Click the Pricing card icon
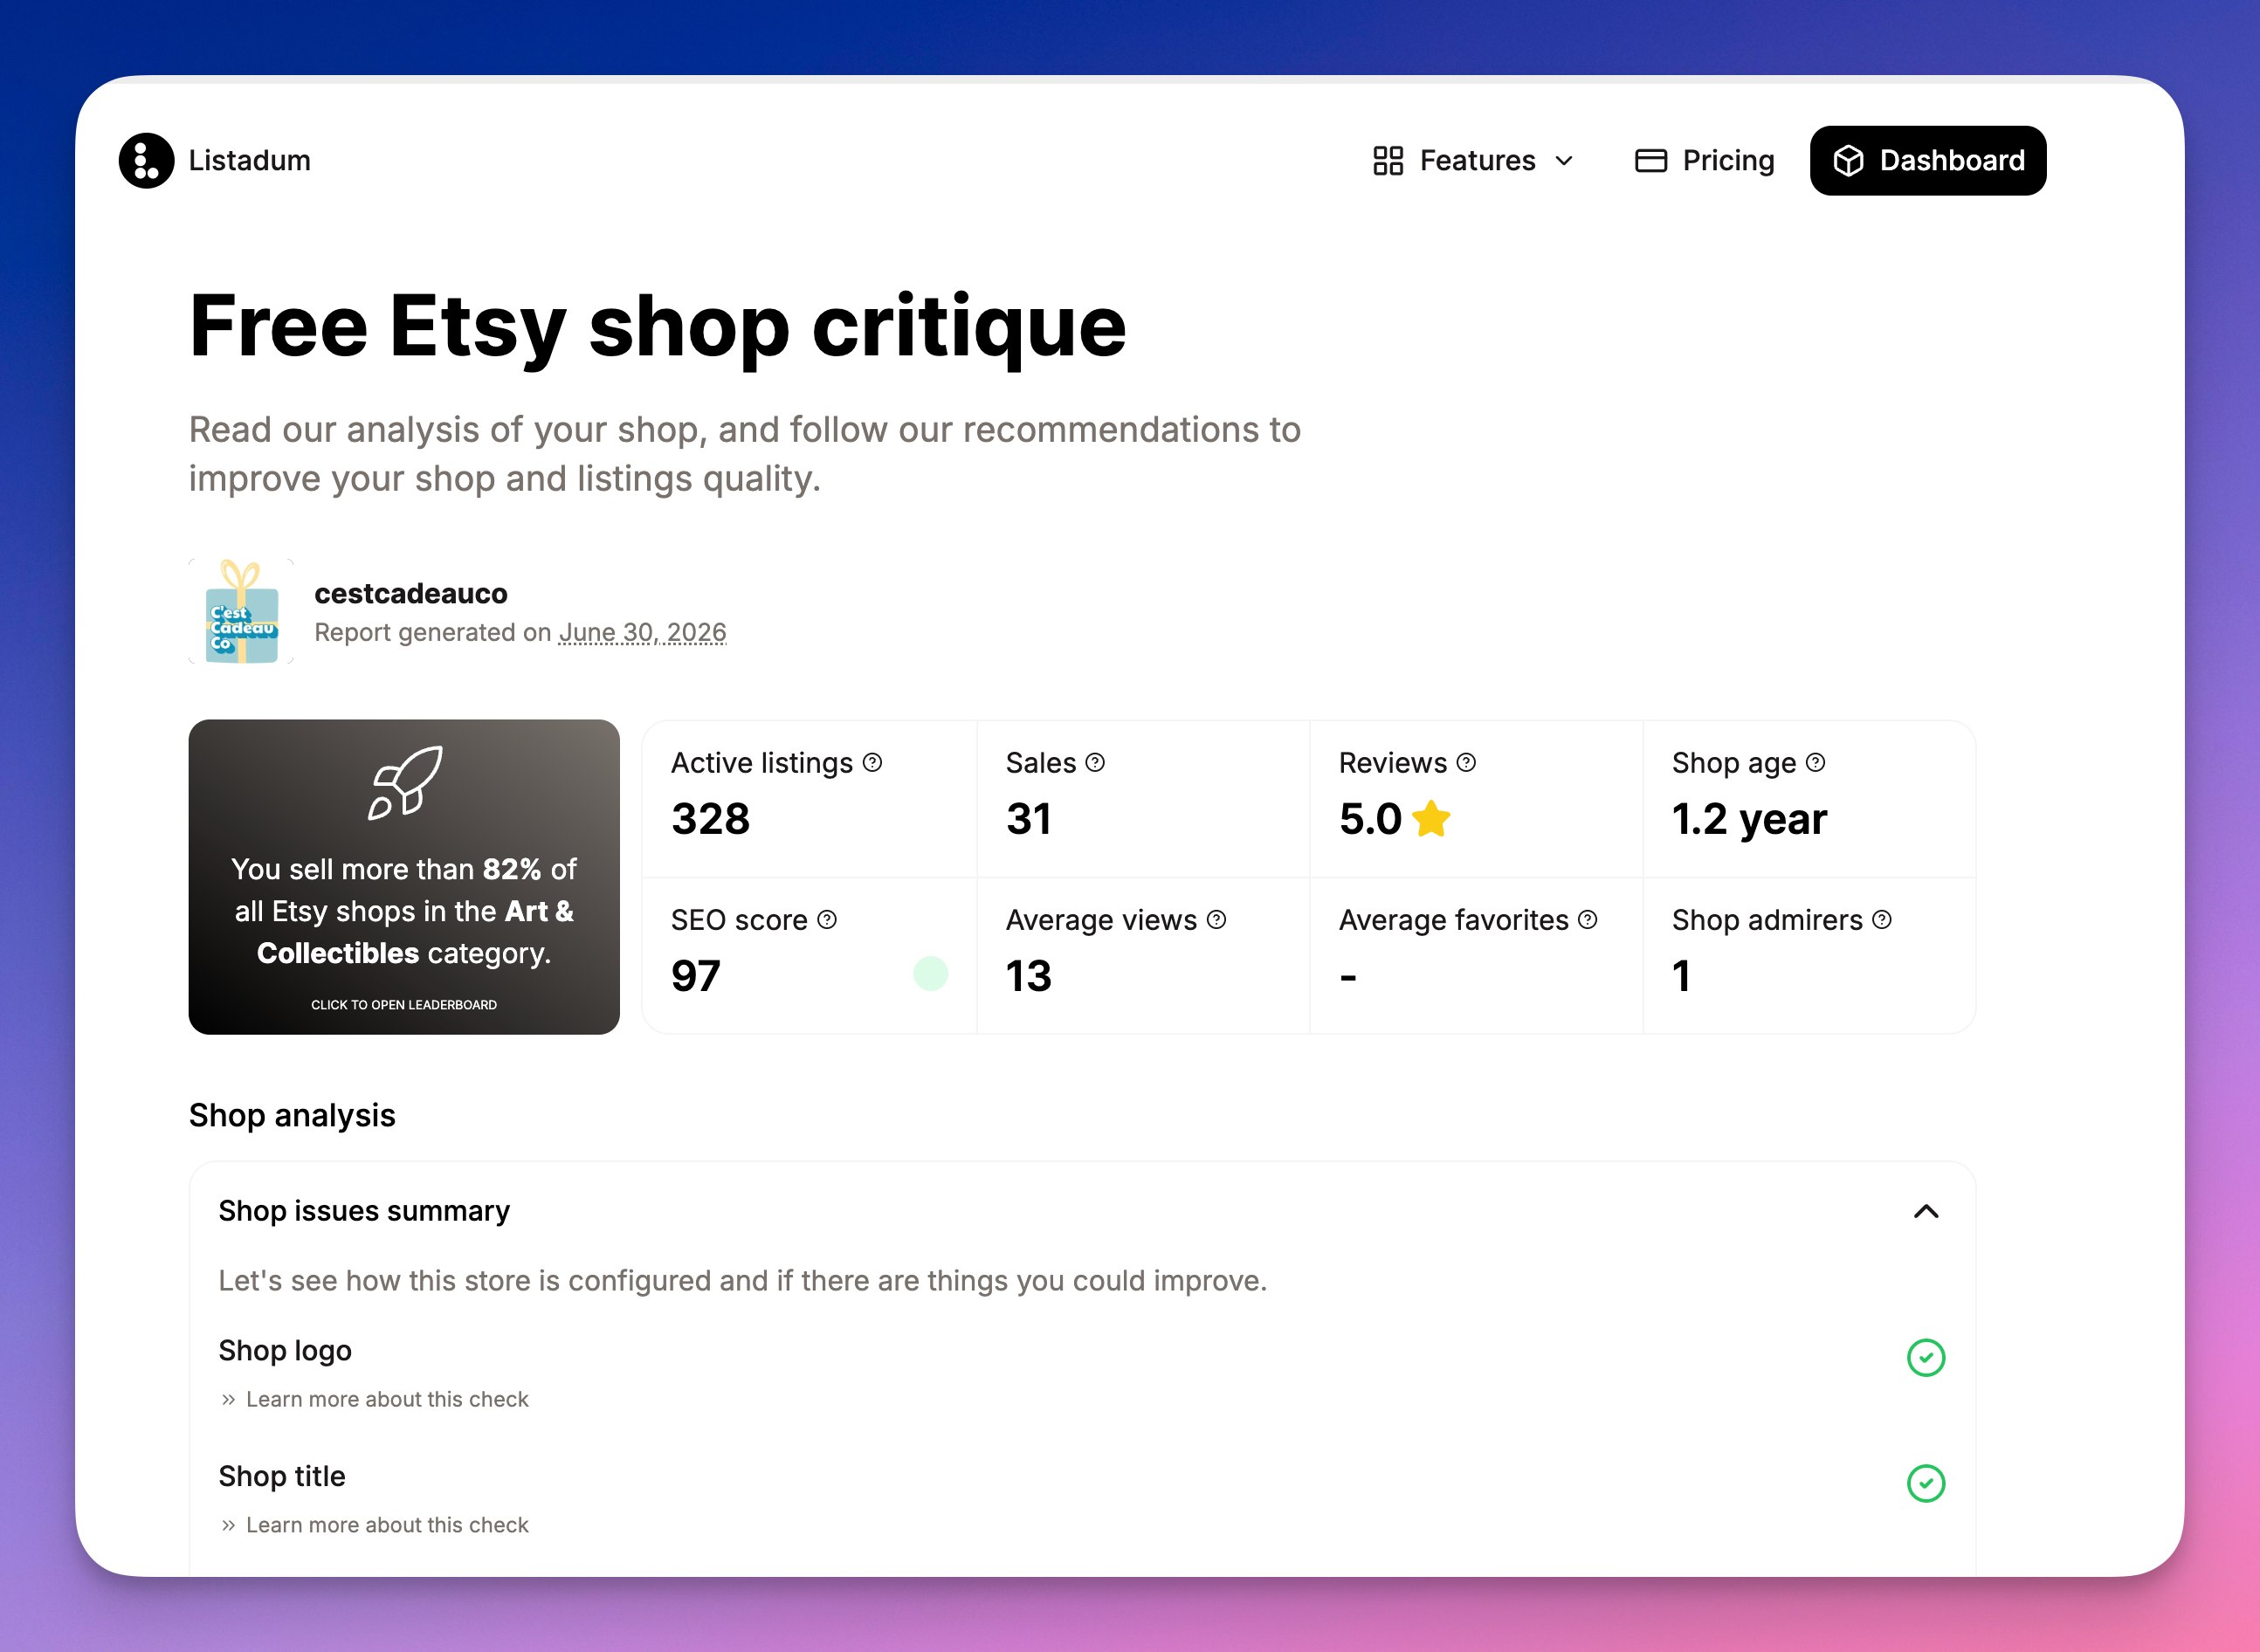This screenshot has width=2260, height=1652. [x=1650, y=160]
